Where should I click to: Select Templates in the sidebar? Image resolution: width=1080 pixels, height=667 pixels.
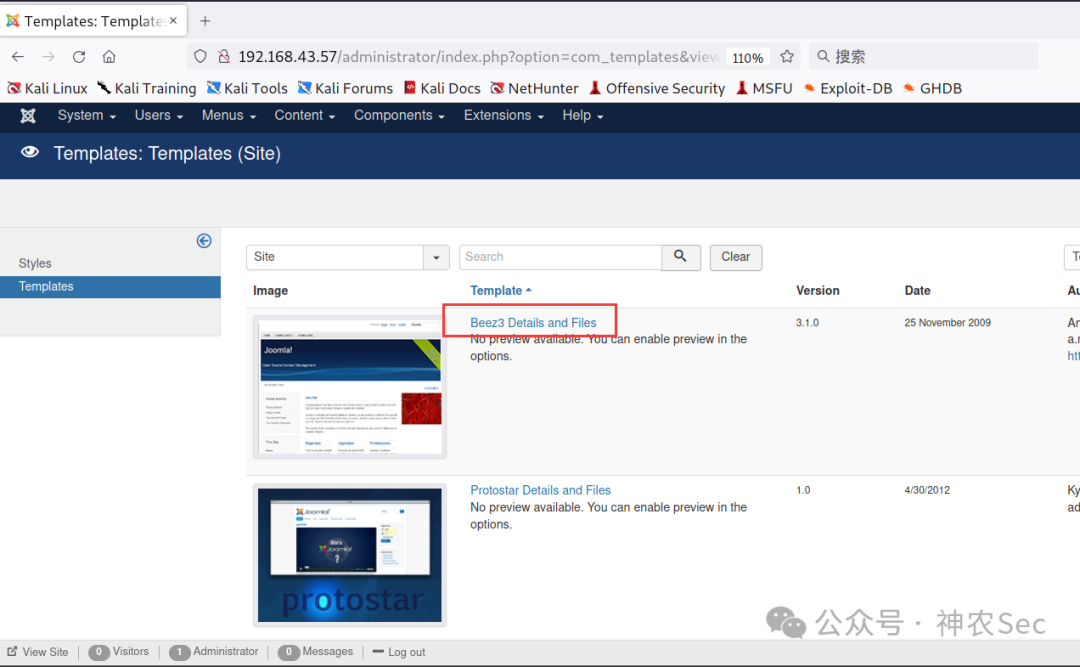tap(110, 287)
